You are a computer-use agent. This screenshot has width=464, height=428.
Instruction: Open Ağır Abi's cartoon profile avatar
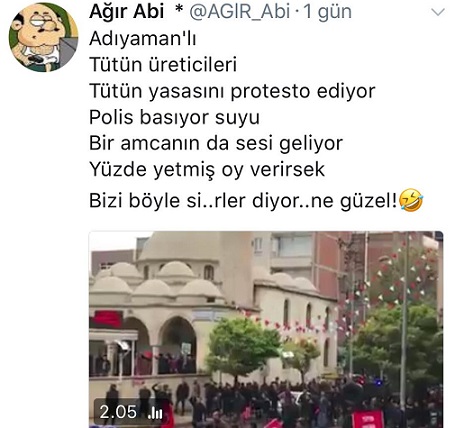tap(43, 37)
